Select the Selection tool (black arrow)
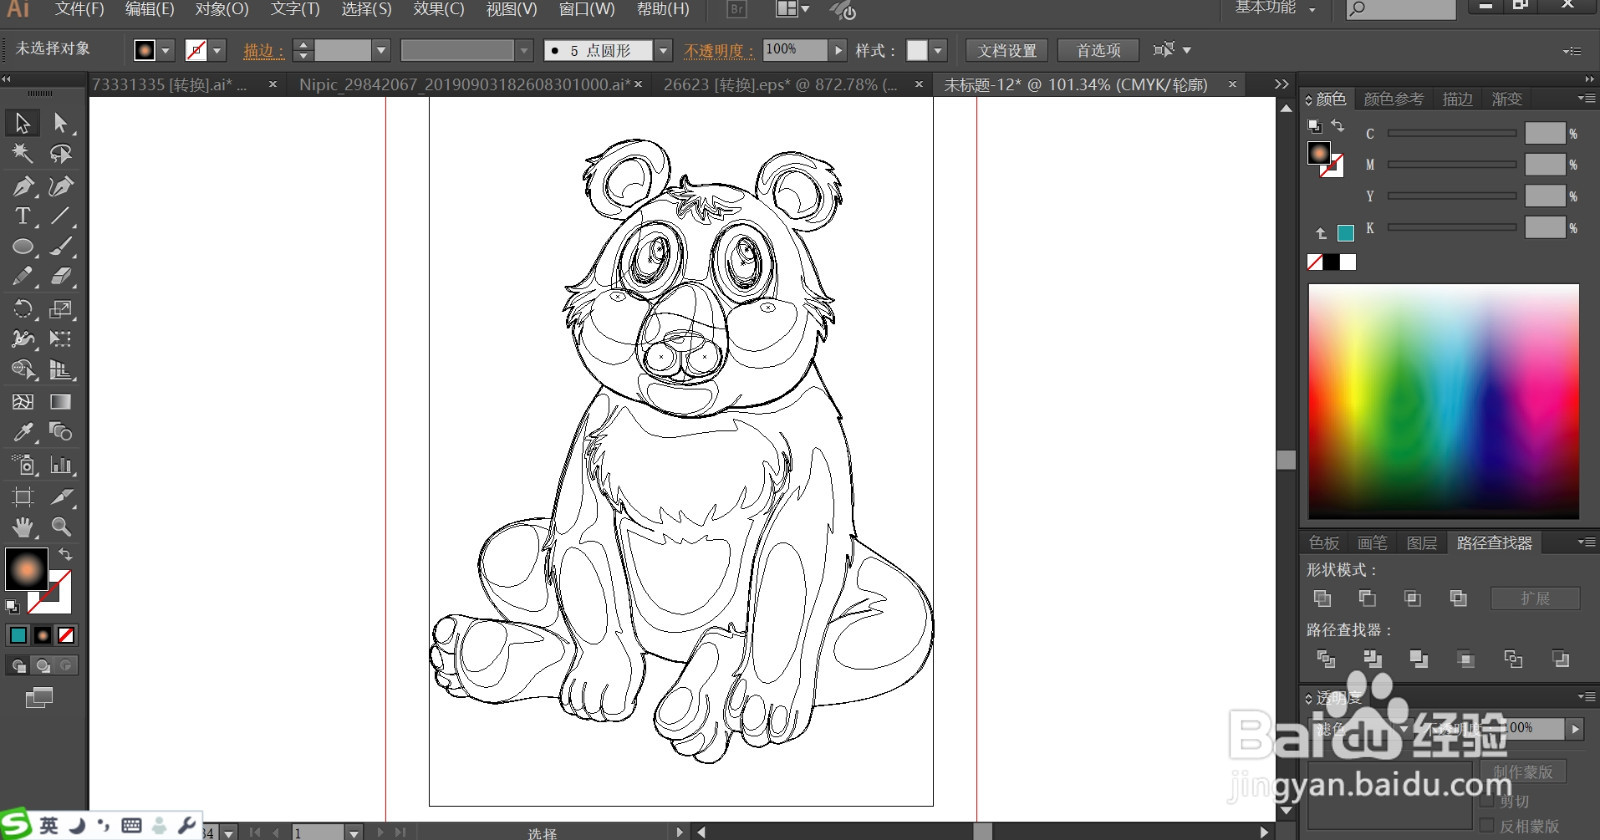Image resolution: width=1600 pixels, height=840 pixels. pyautogui.click(x=22, y=123)
